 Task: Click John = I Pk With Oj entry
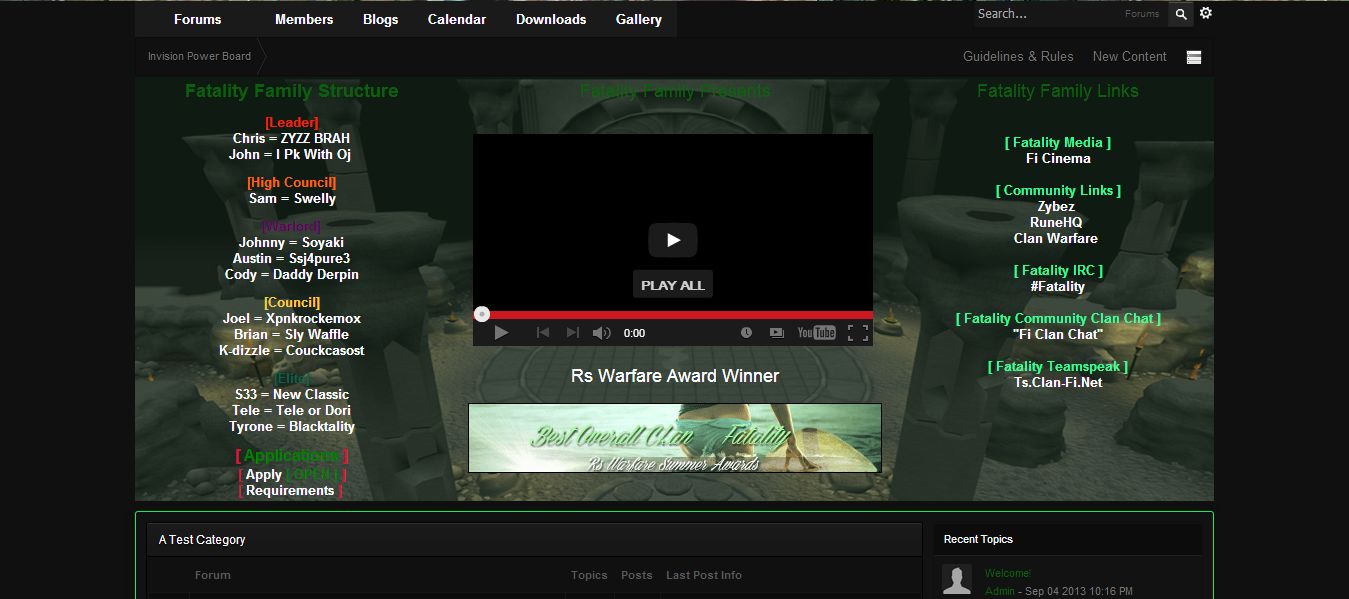[x=289, y=154]
